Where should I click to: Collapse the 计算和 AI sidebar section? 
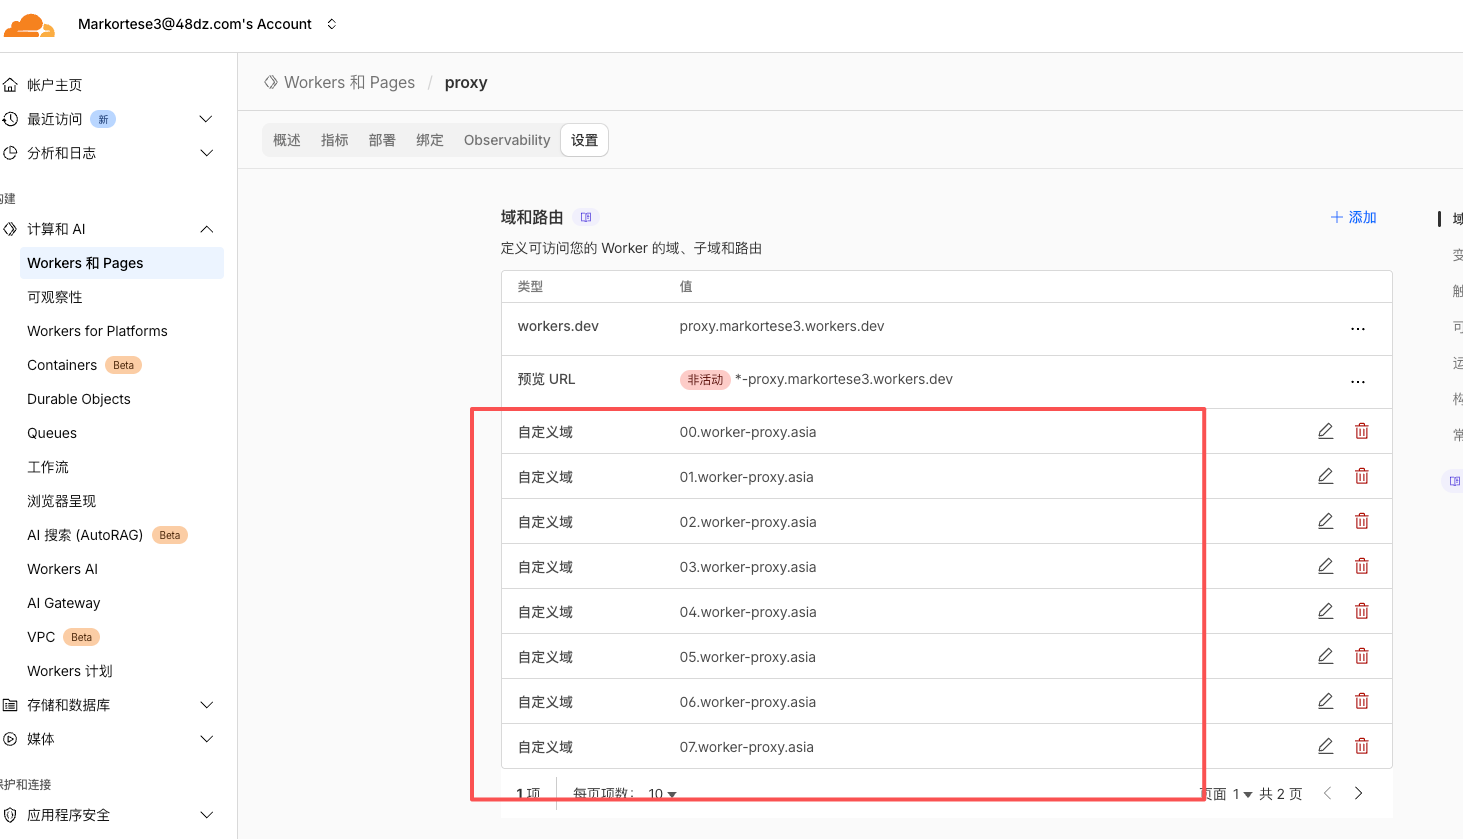click(206, 229)
